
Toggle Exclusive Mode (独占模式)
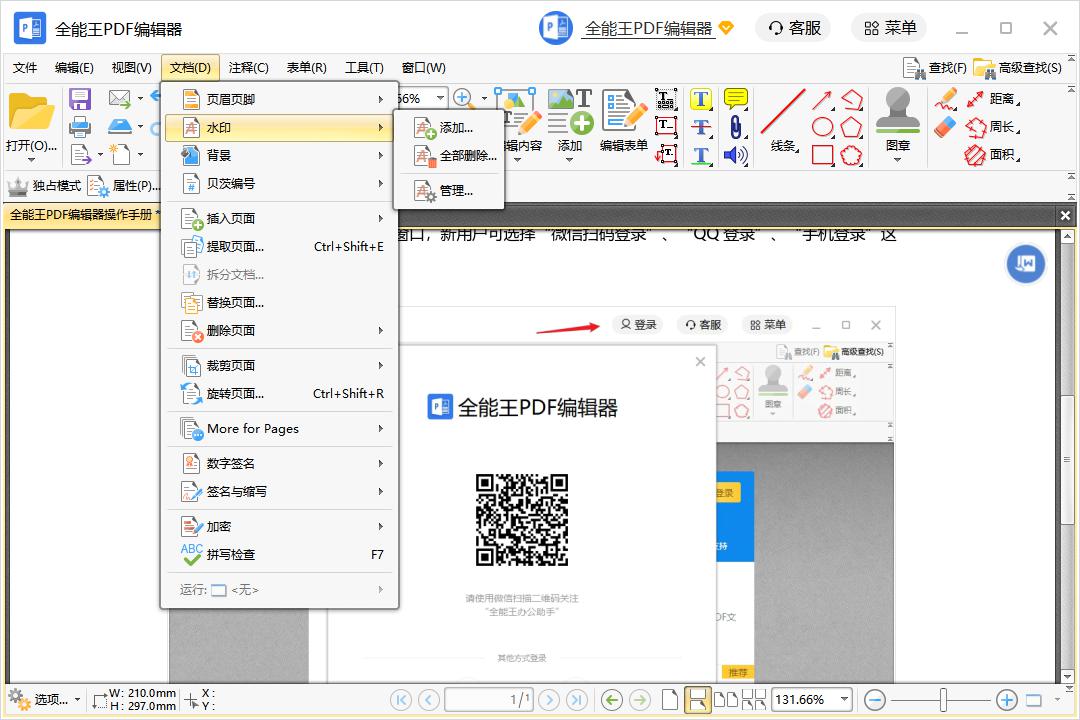click(x=44, y=186)
